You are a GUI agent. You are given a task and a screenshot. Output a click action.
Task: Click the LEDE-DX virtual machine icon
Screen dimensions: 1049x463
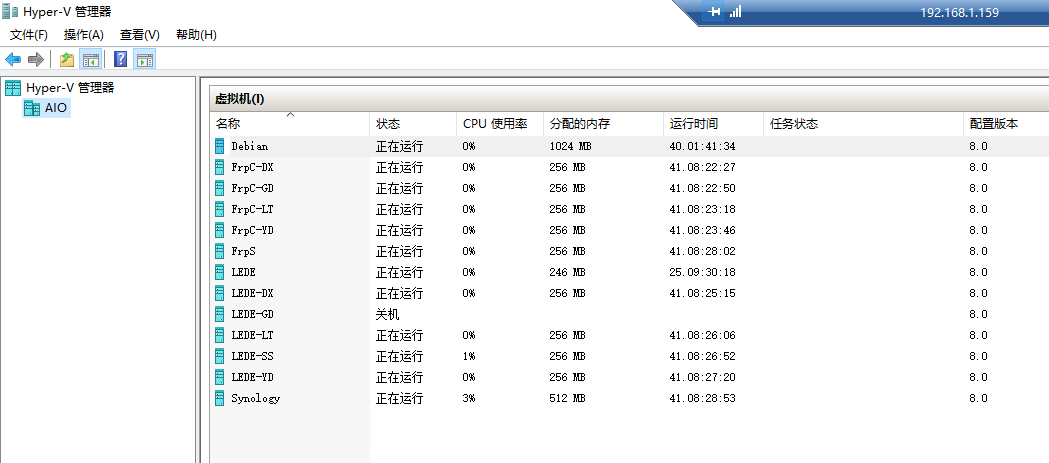coord(219,293)
